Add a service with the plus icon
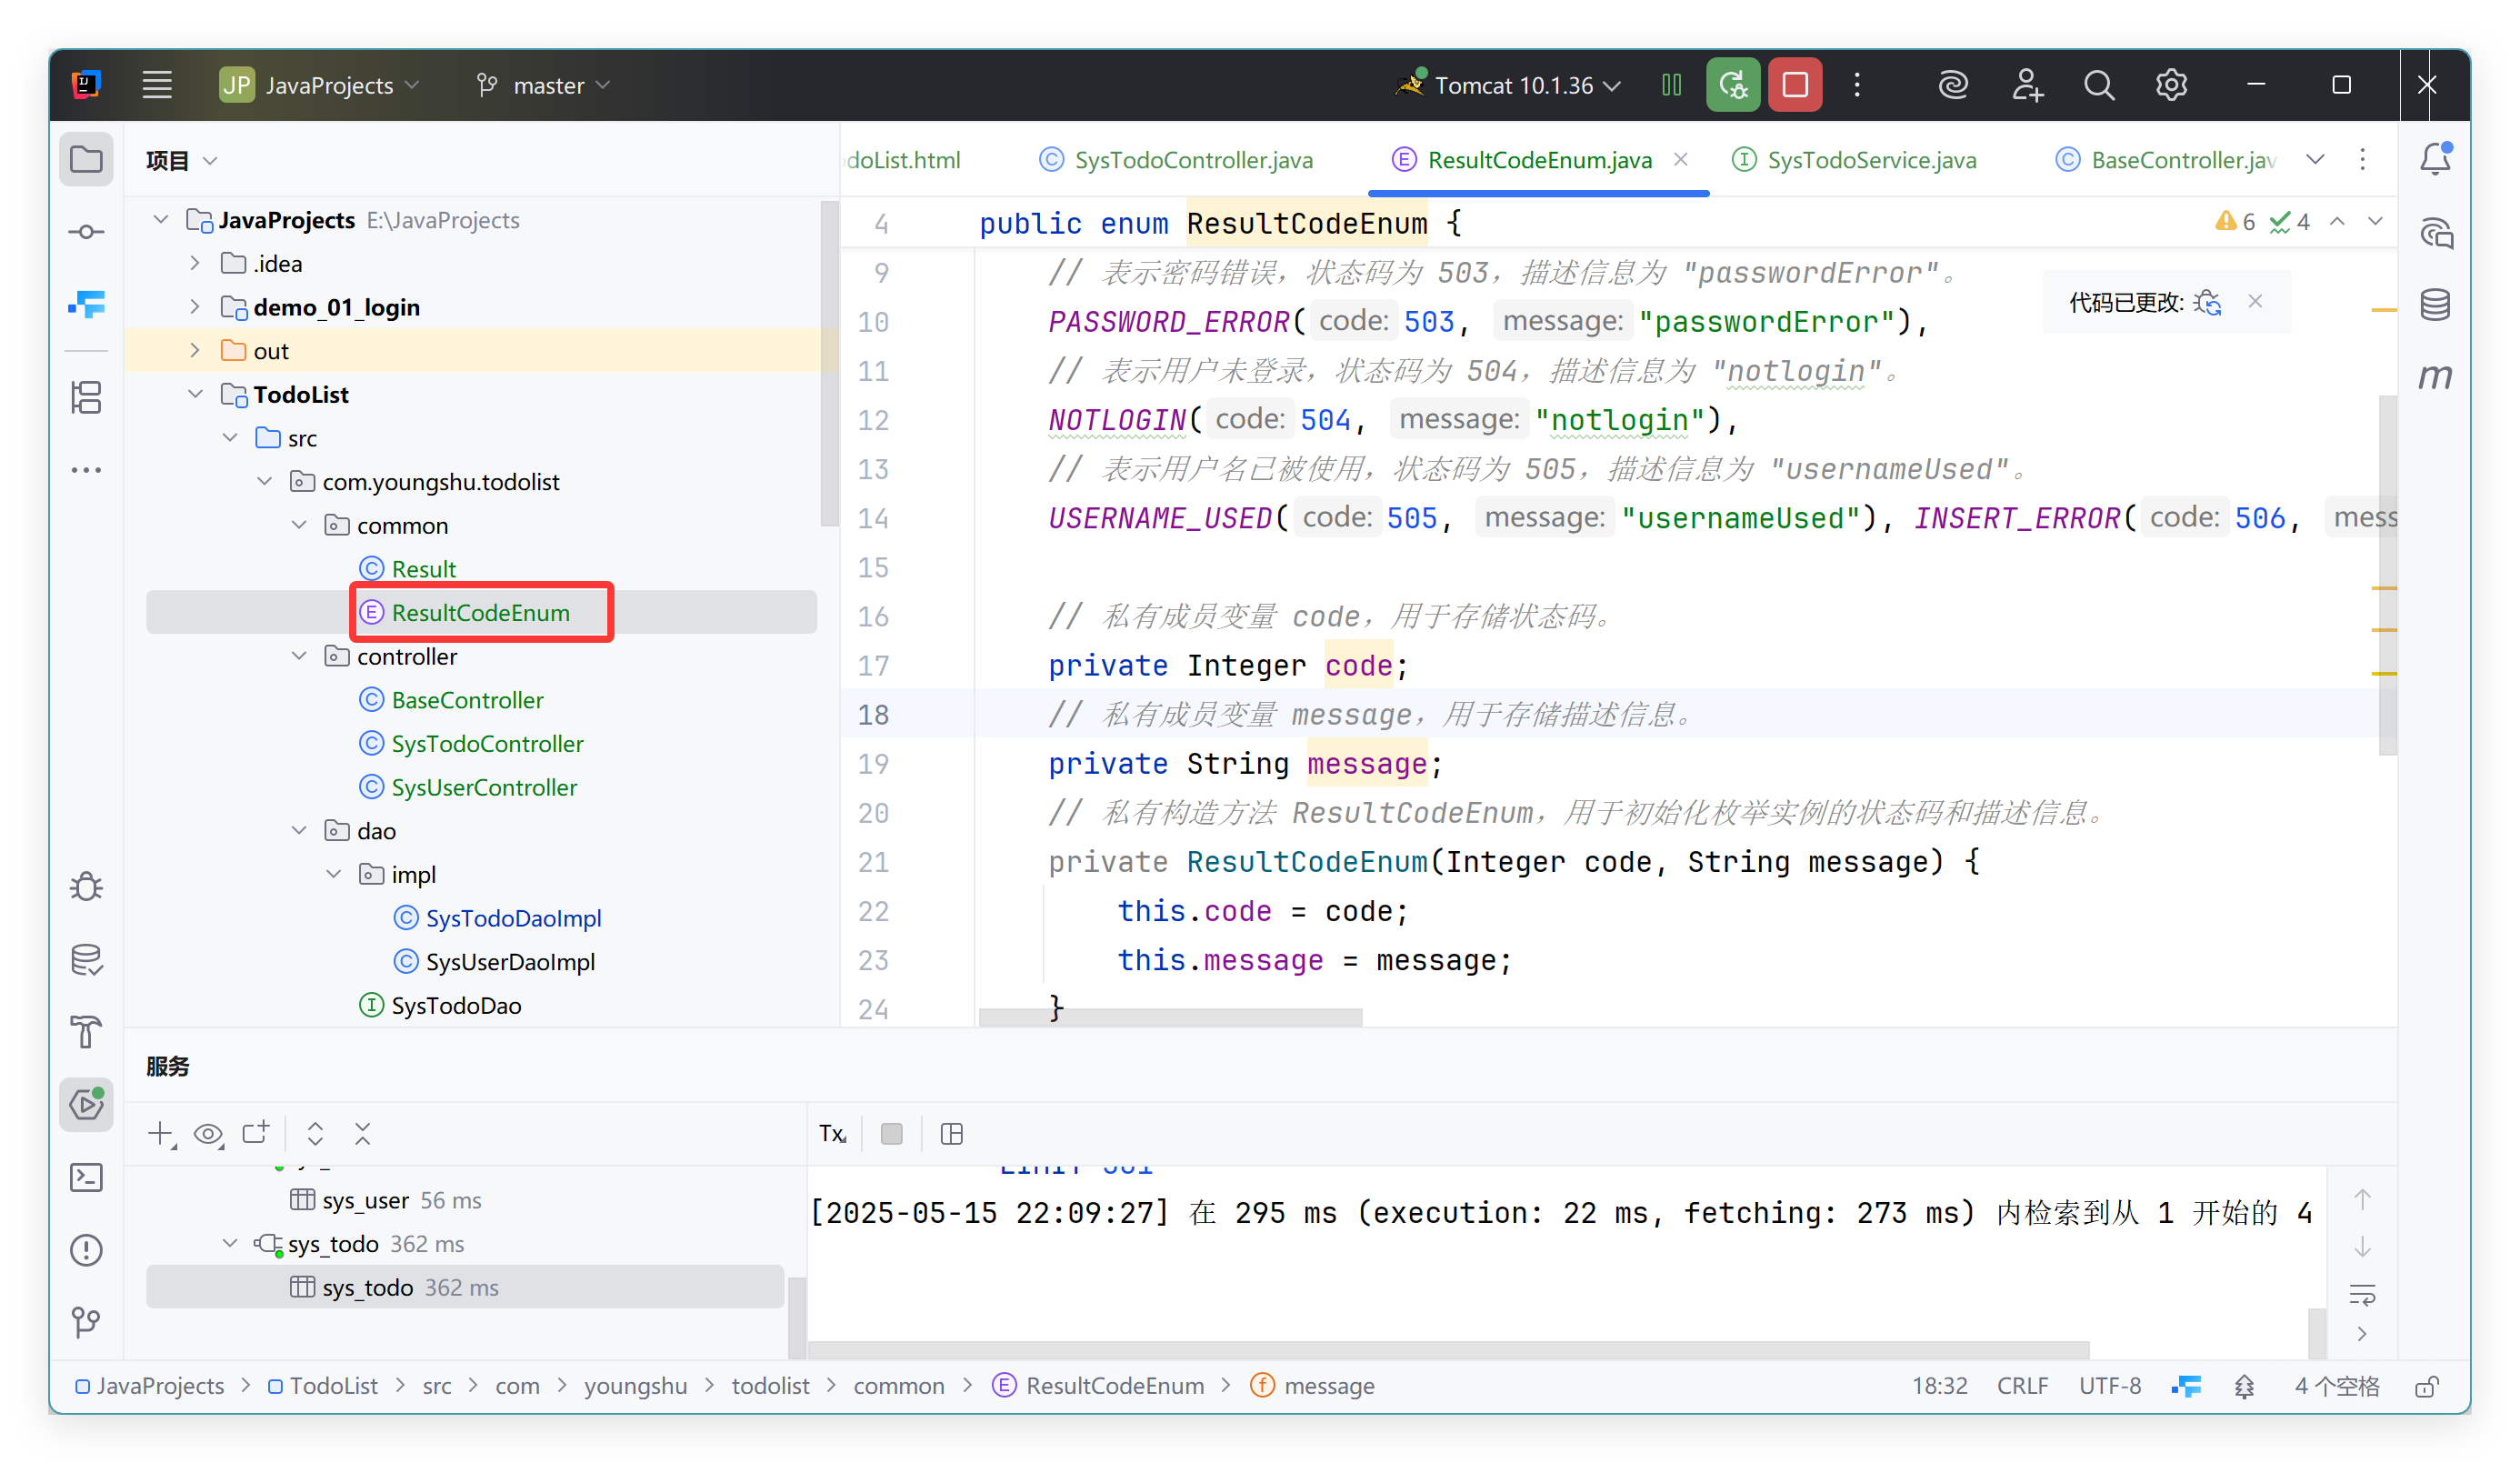 click(161, 1133)
